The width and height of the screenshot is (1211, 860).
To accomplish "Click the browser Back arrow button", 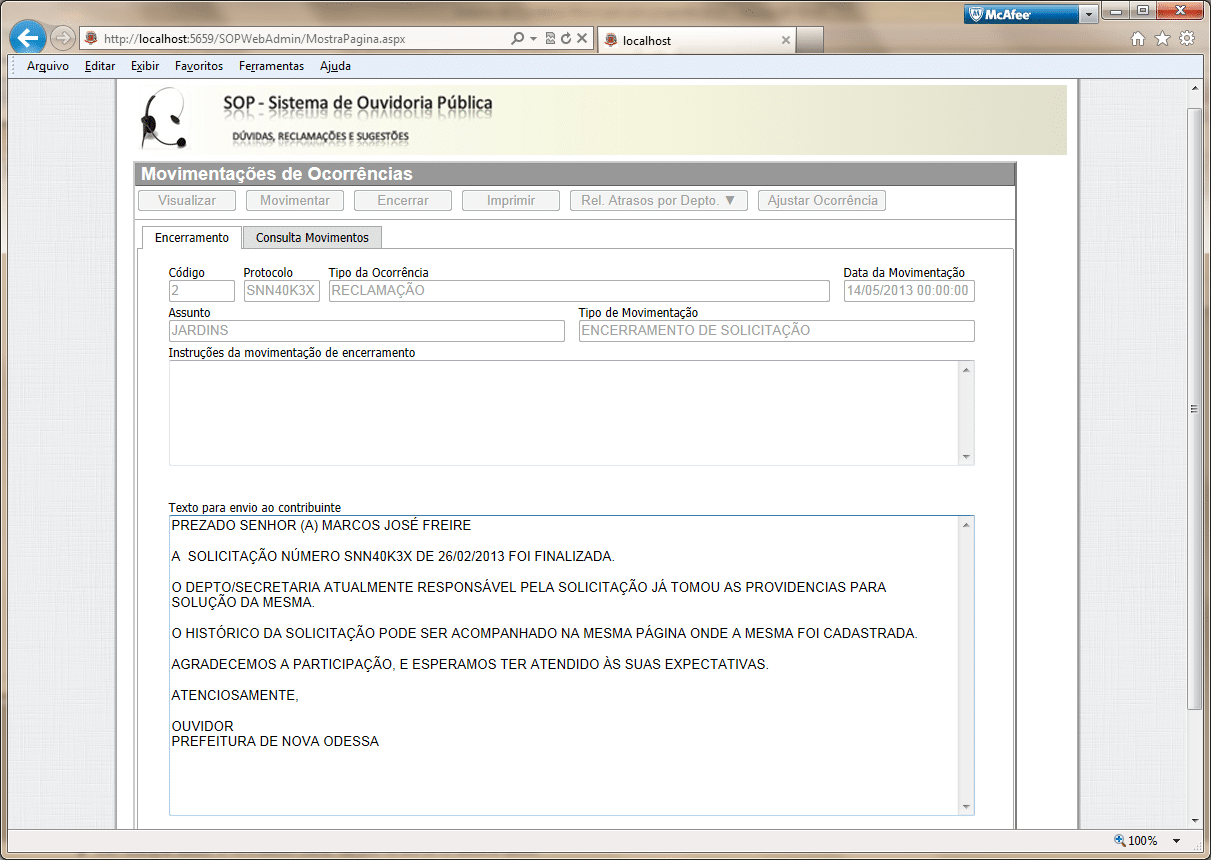I will click(28, 39).
